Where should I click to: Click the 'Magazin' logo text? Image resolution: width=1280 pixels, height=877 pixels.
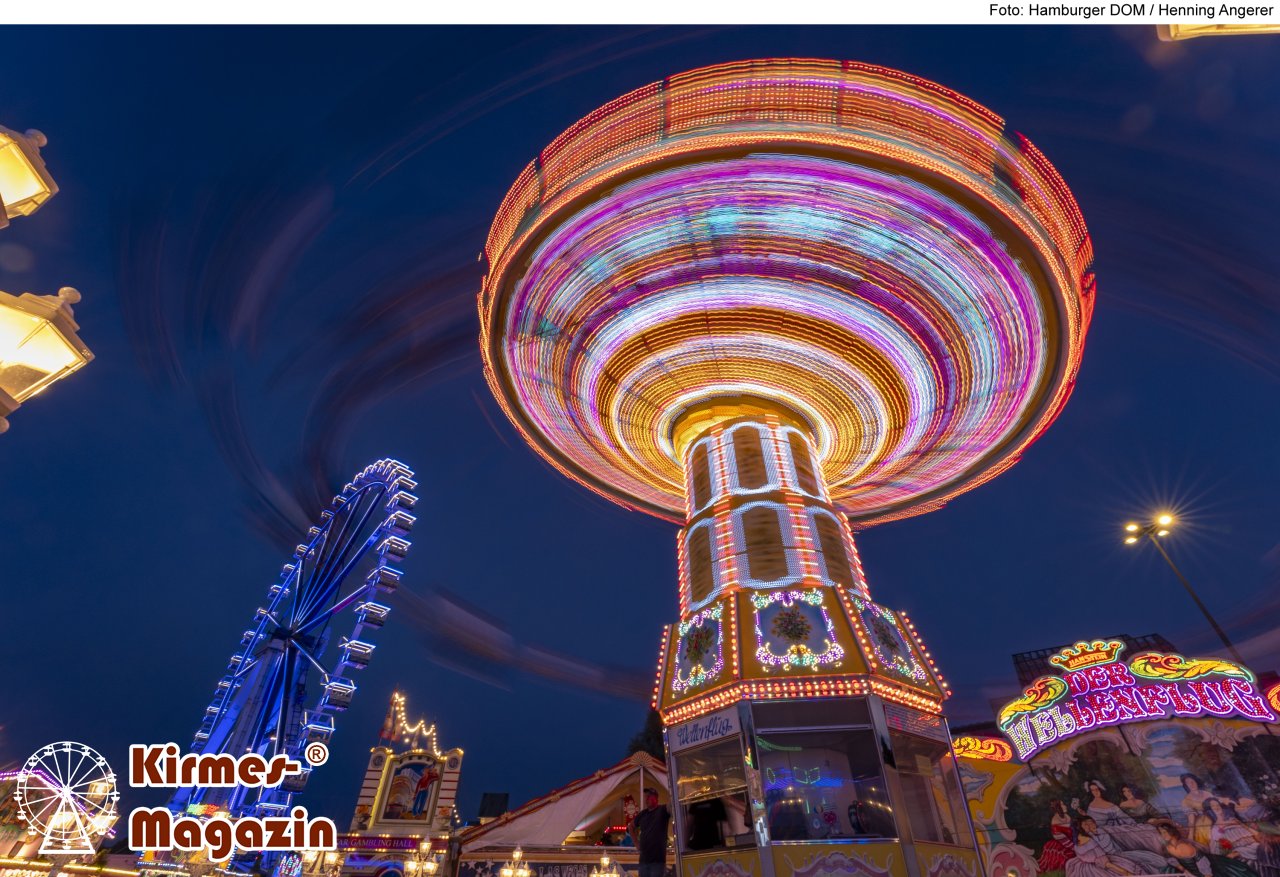click(232, 831)
